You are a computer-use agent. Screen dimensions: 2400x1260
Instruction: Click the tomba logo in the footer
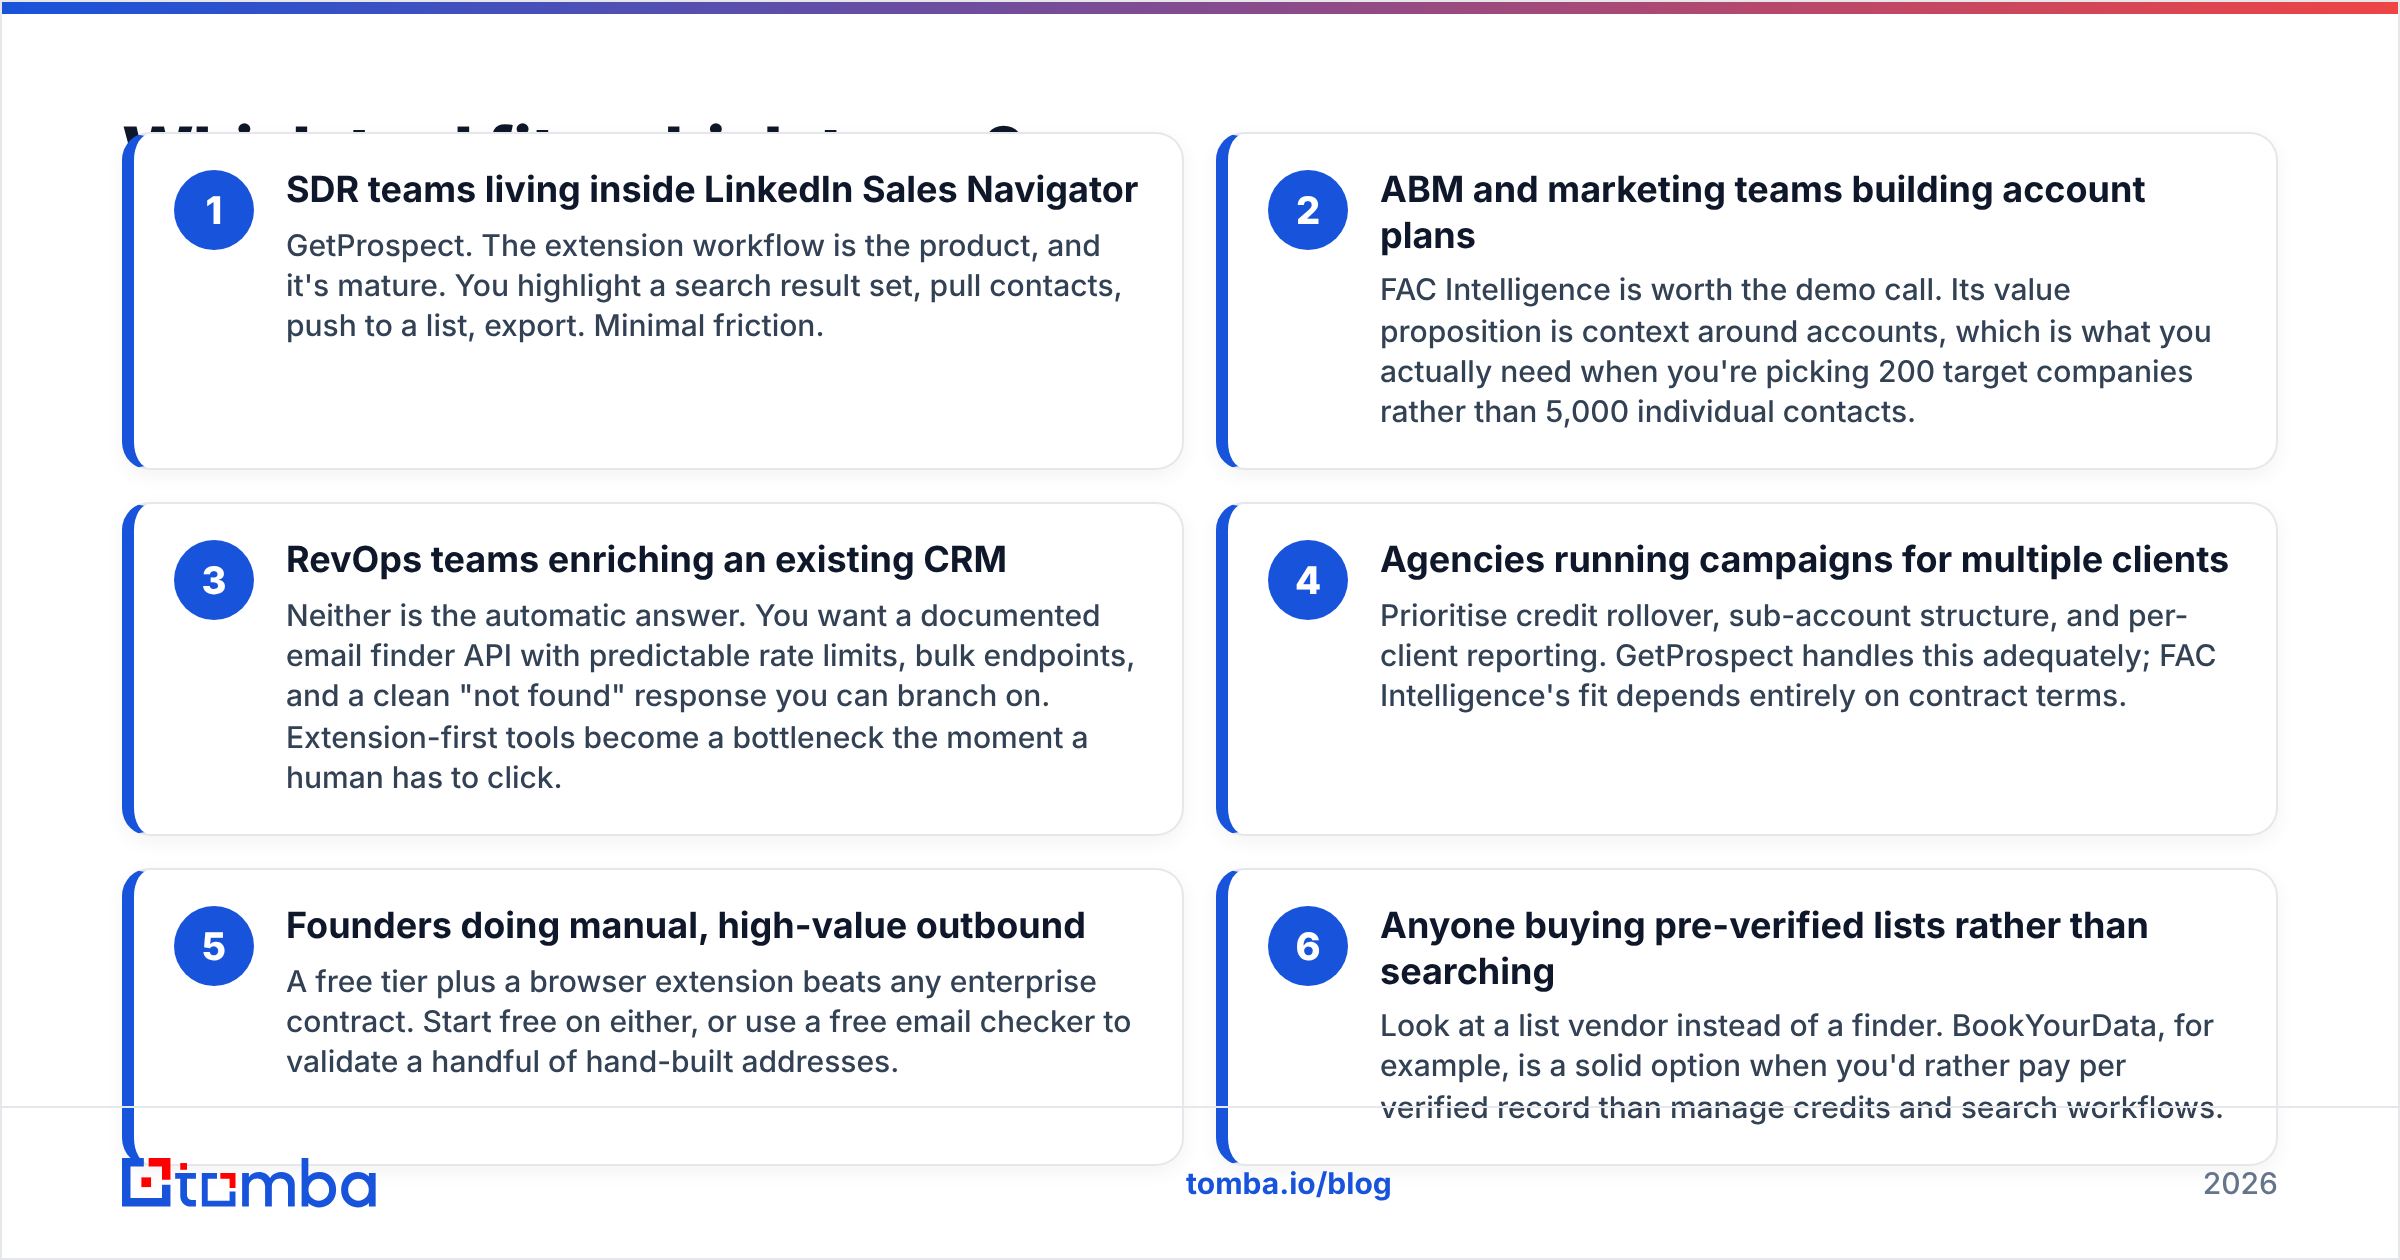249,1183
